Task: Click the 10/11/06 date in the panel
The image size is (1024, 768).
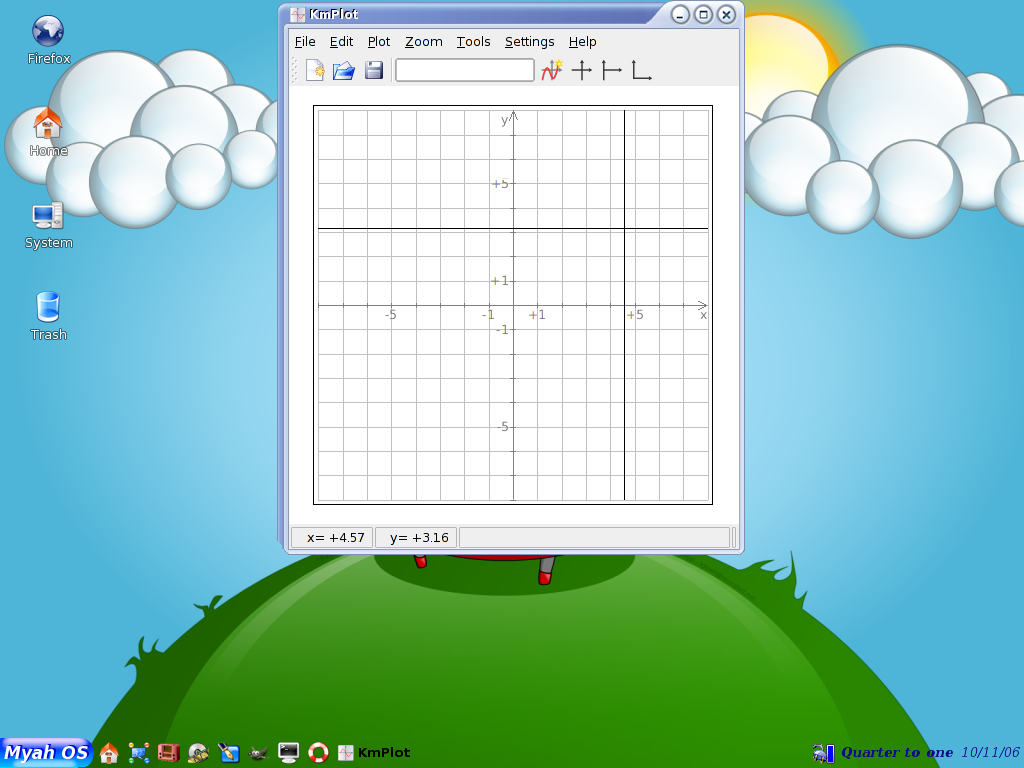Action: click(x=990, y=752)
